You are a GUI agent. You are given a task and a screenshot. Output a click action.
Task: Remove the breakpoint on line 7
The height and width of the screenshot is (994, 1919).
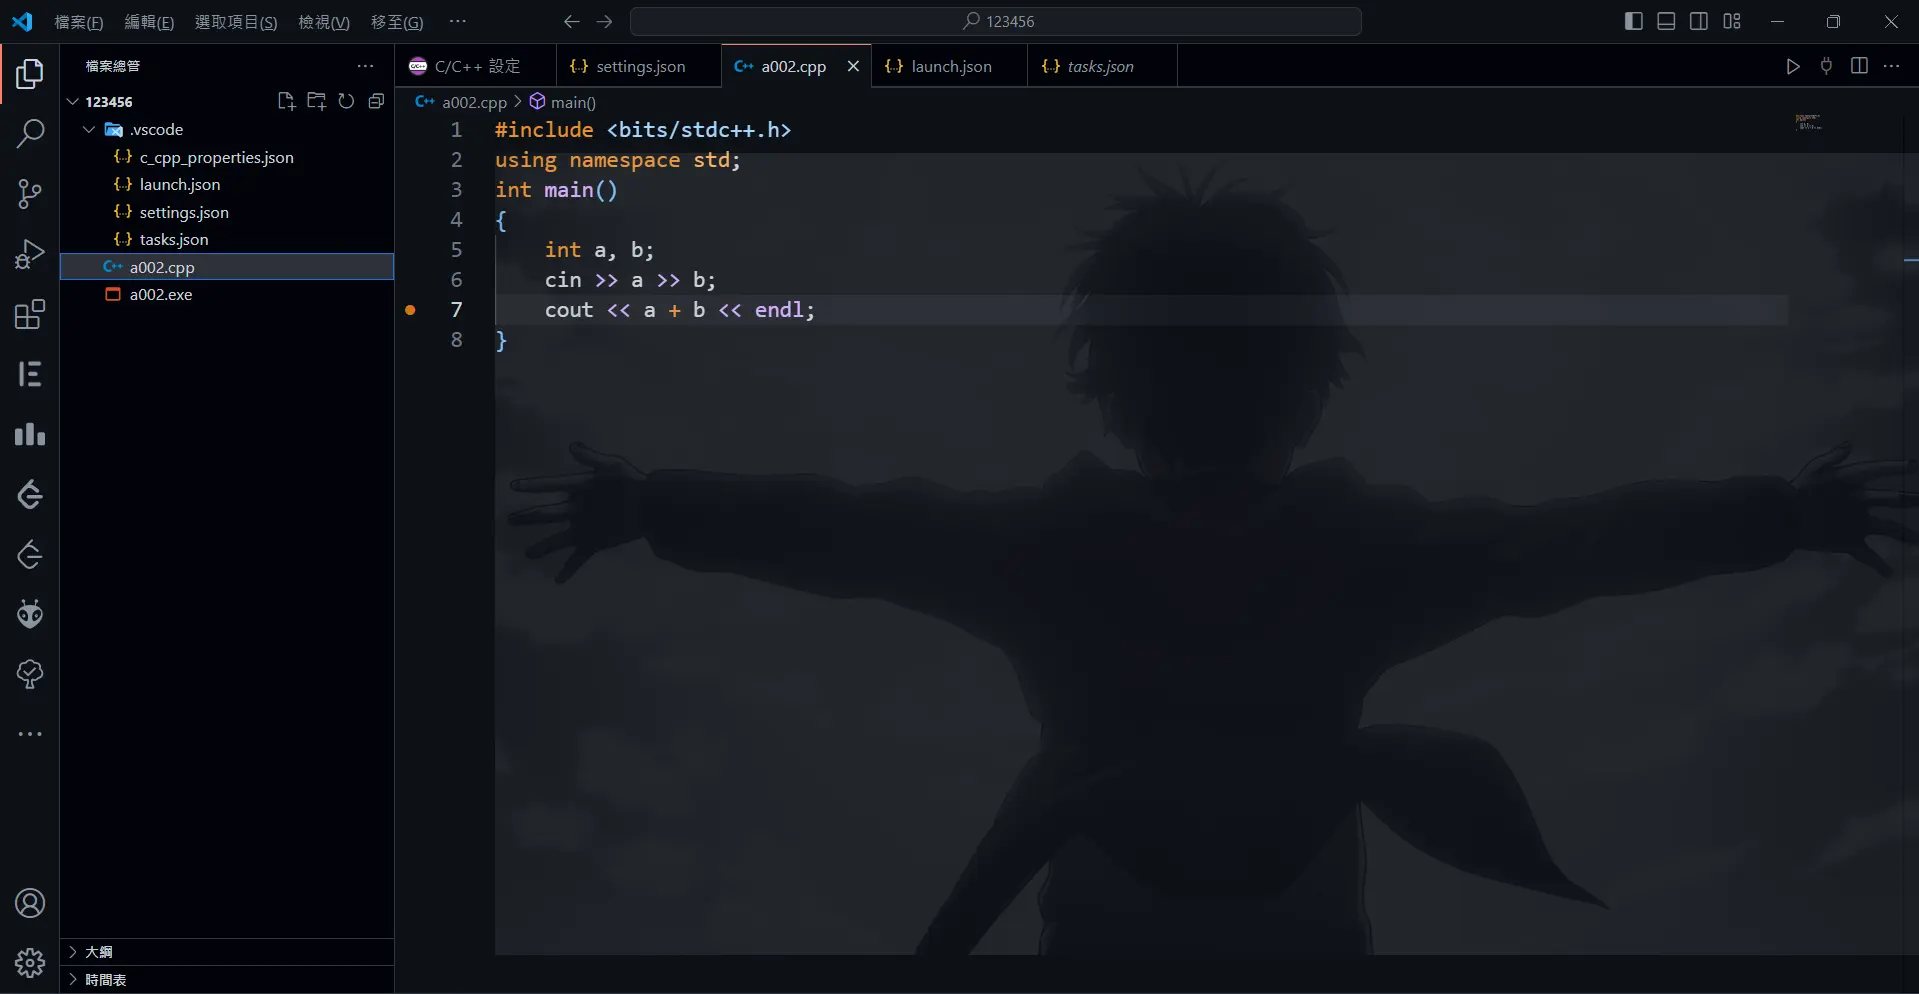(410, 310)
